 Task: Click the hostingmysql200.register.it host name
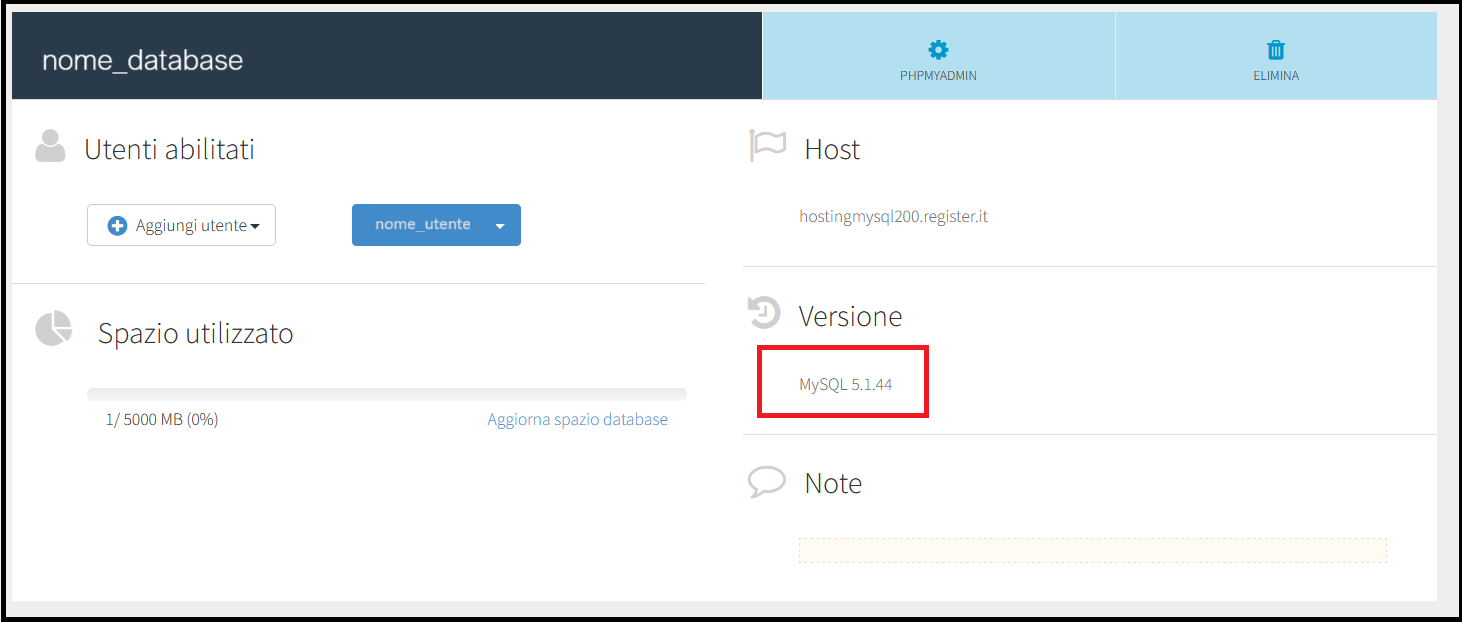[893, 216]
